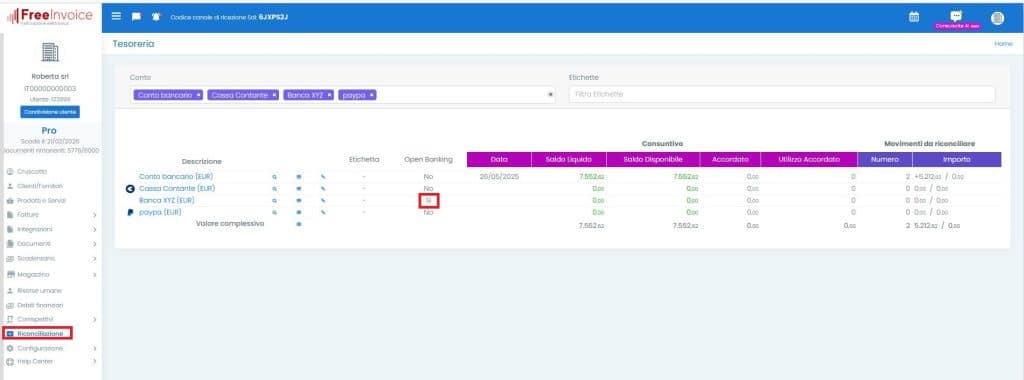This screenshot has width=1024, height=380.
Task: Open the notifications bell icon
Action: coord(156,16)
